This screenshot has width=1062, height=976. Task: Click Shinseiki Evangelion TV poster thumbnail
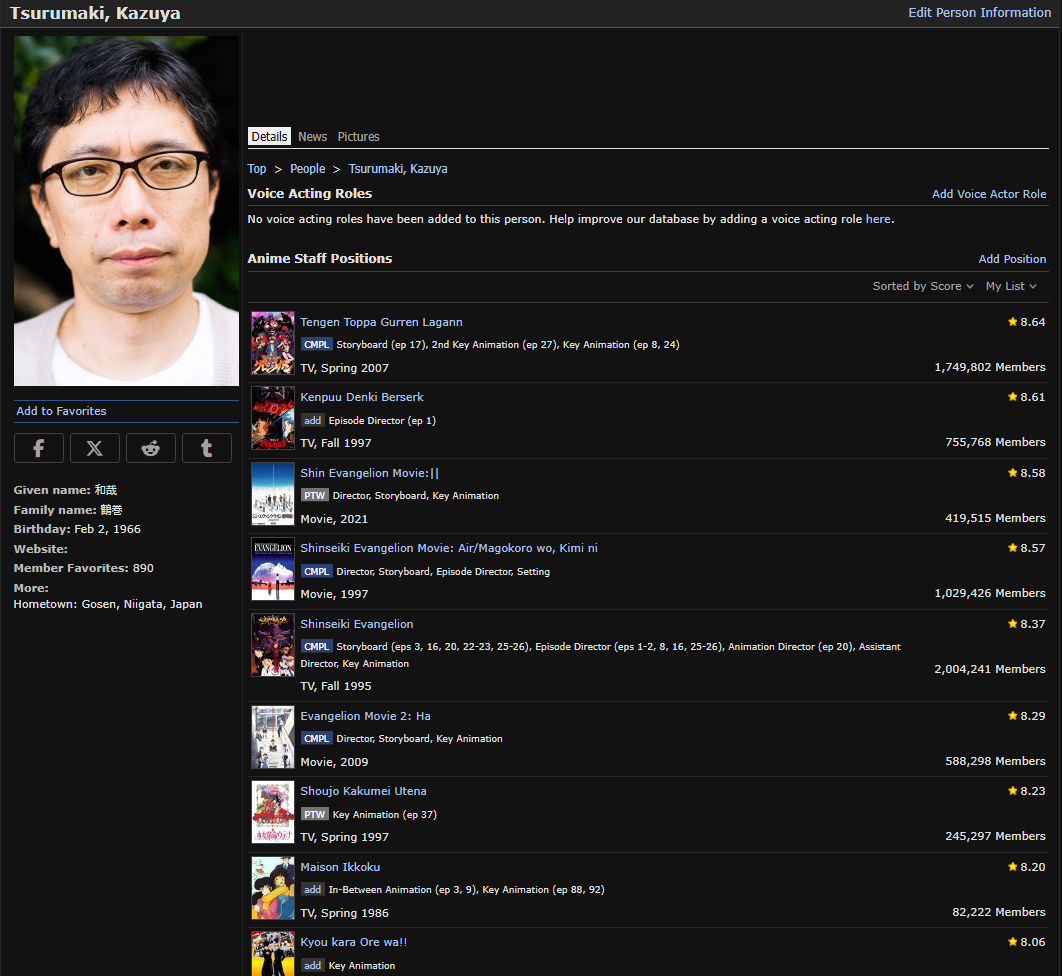(x=273, y=645)
